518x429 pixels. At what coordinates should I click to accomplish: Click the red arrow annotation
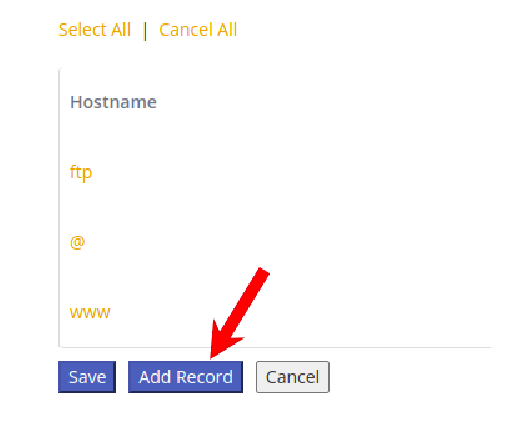coord(238,313)
